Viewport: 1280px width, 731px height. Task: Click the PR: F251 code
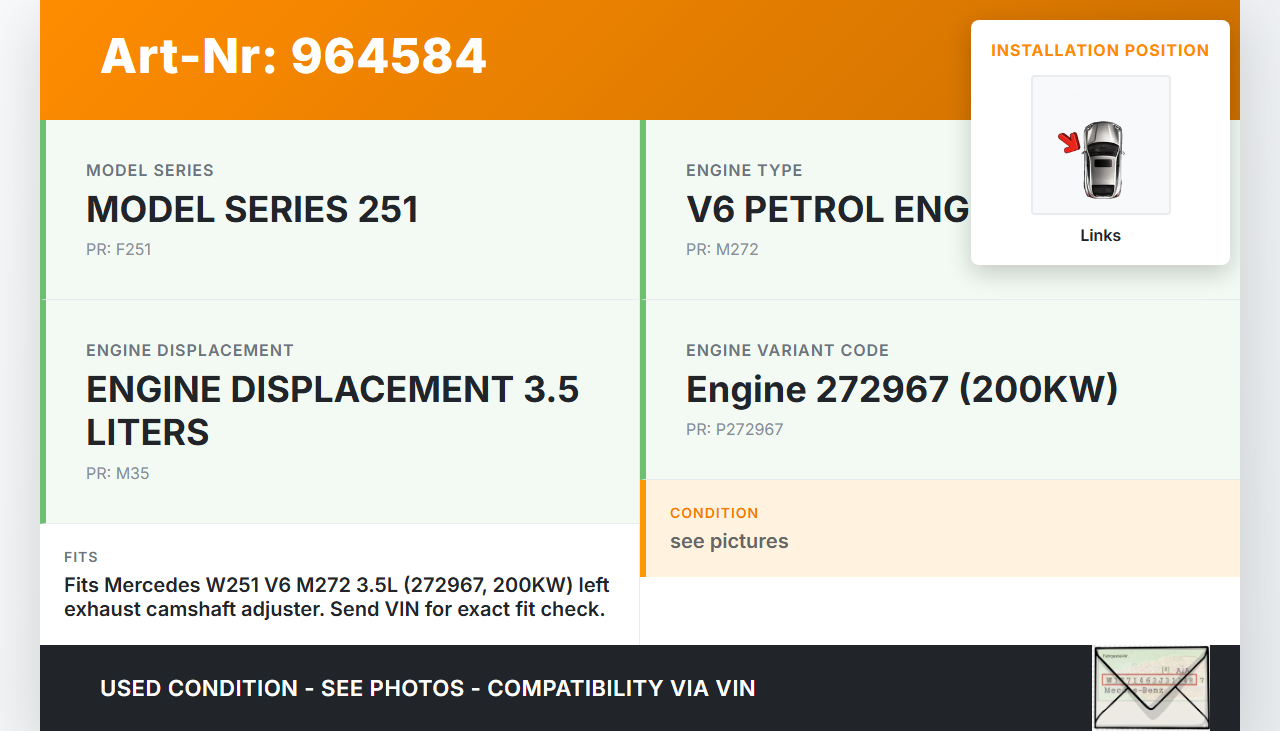(118, 249)
